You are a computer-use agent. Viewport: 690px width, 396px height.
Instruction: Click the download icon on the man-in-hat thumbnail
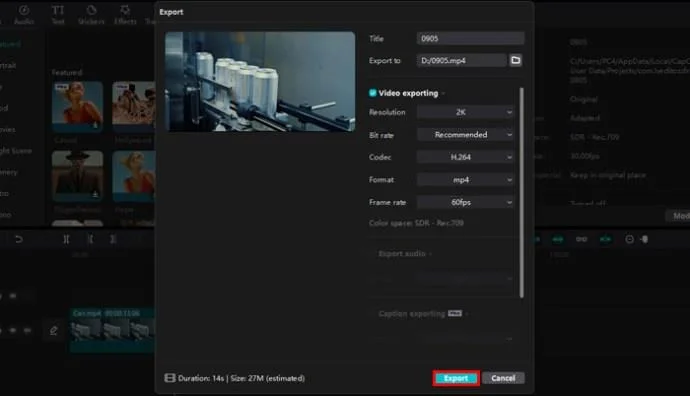click(95, 194)
